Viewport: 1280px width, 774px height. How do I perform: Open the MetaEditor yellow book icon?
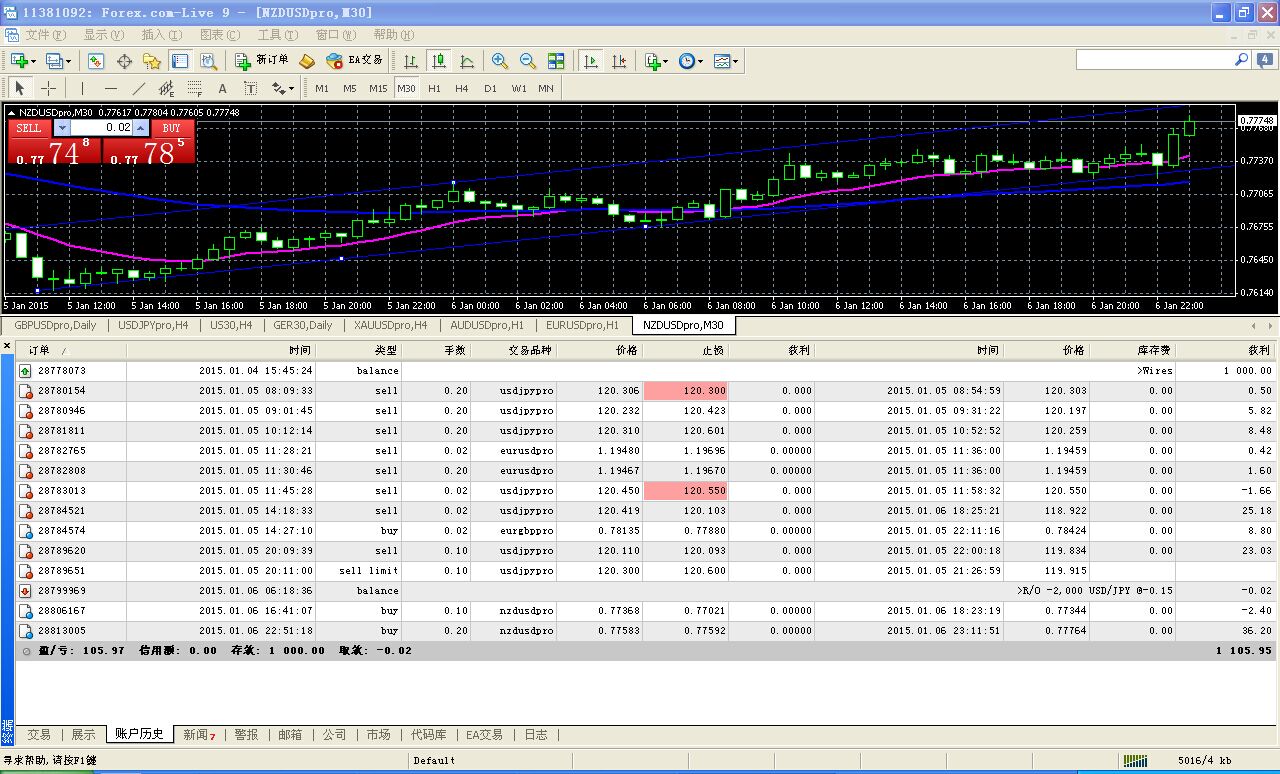pos(307,61)
